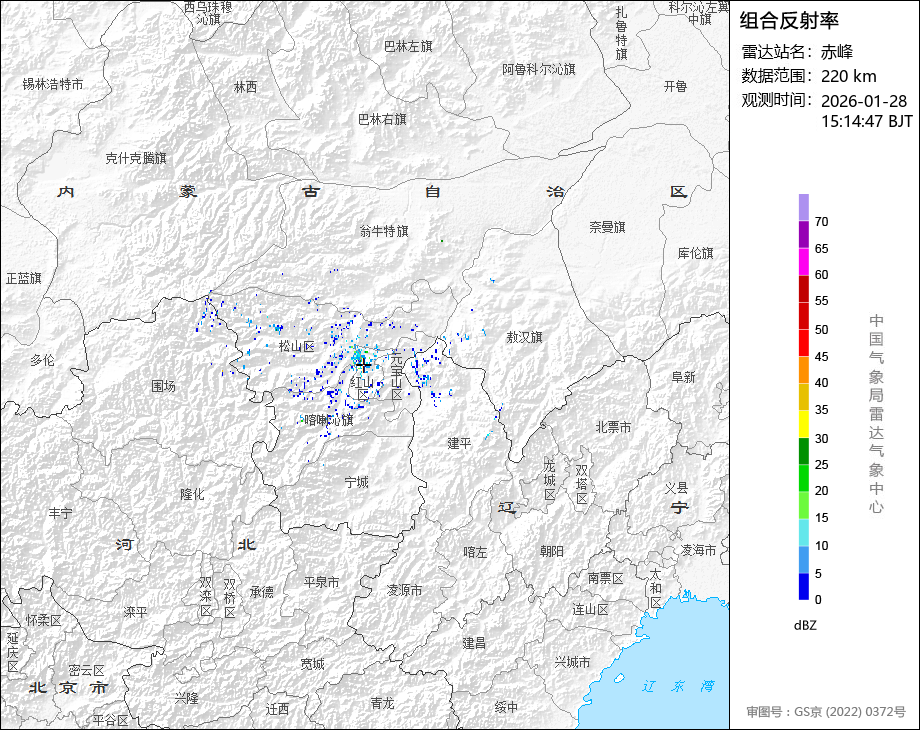Click the 林西 map label
920x730 pixels.
(x=245, y=87)
